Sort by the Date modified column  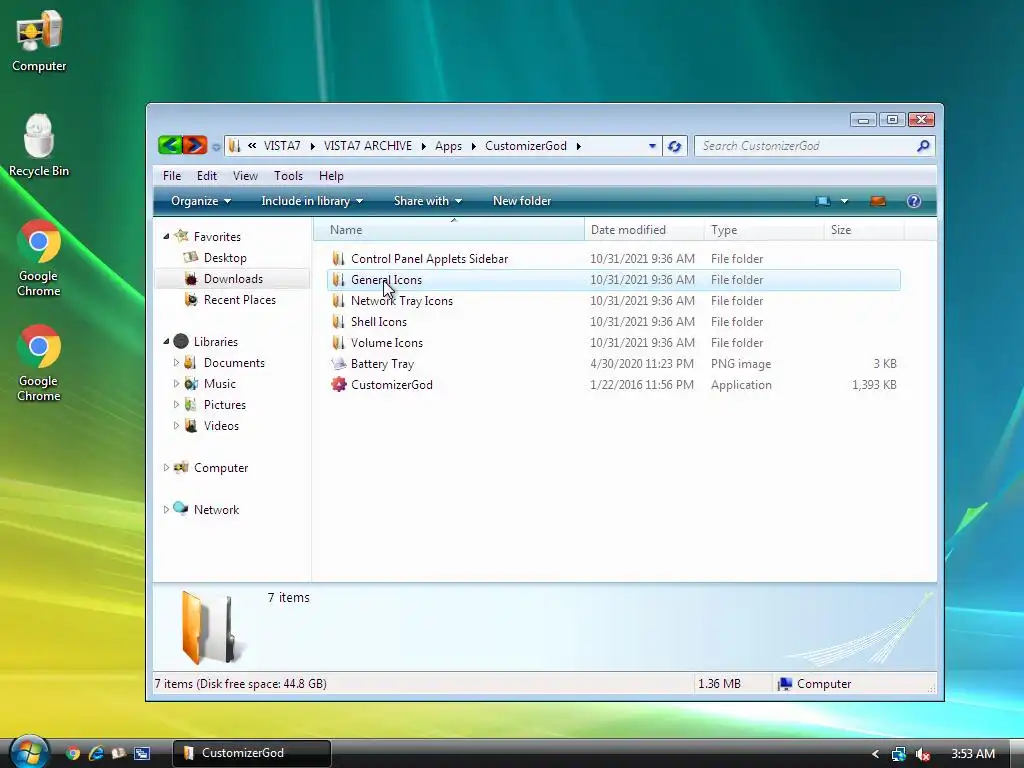pos(644,230)
